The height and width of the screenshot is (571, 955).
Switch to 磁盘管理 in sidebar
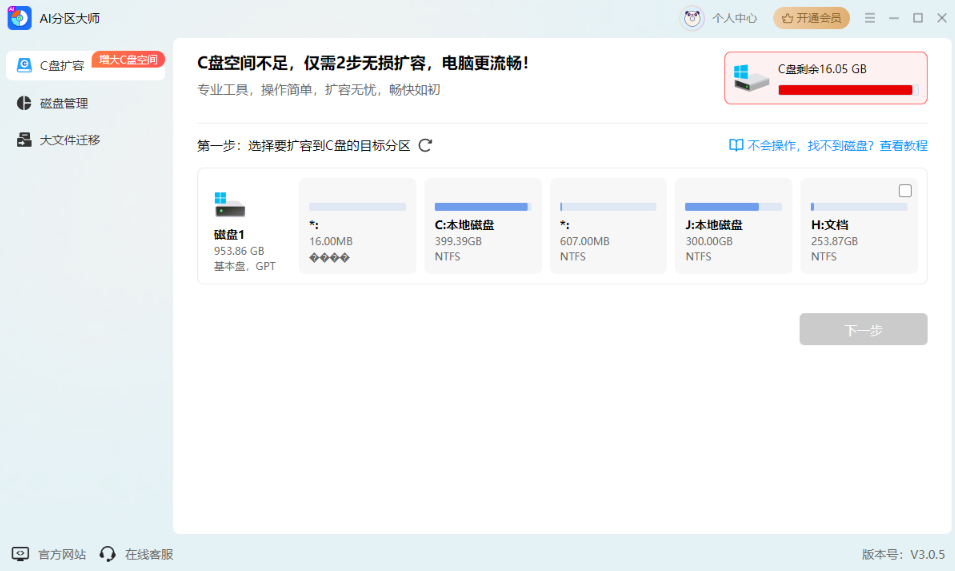click(63, 103)
